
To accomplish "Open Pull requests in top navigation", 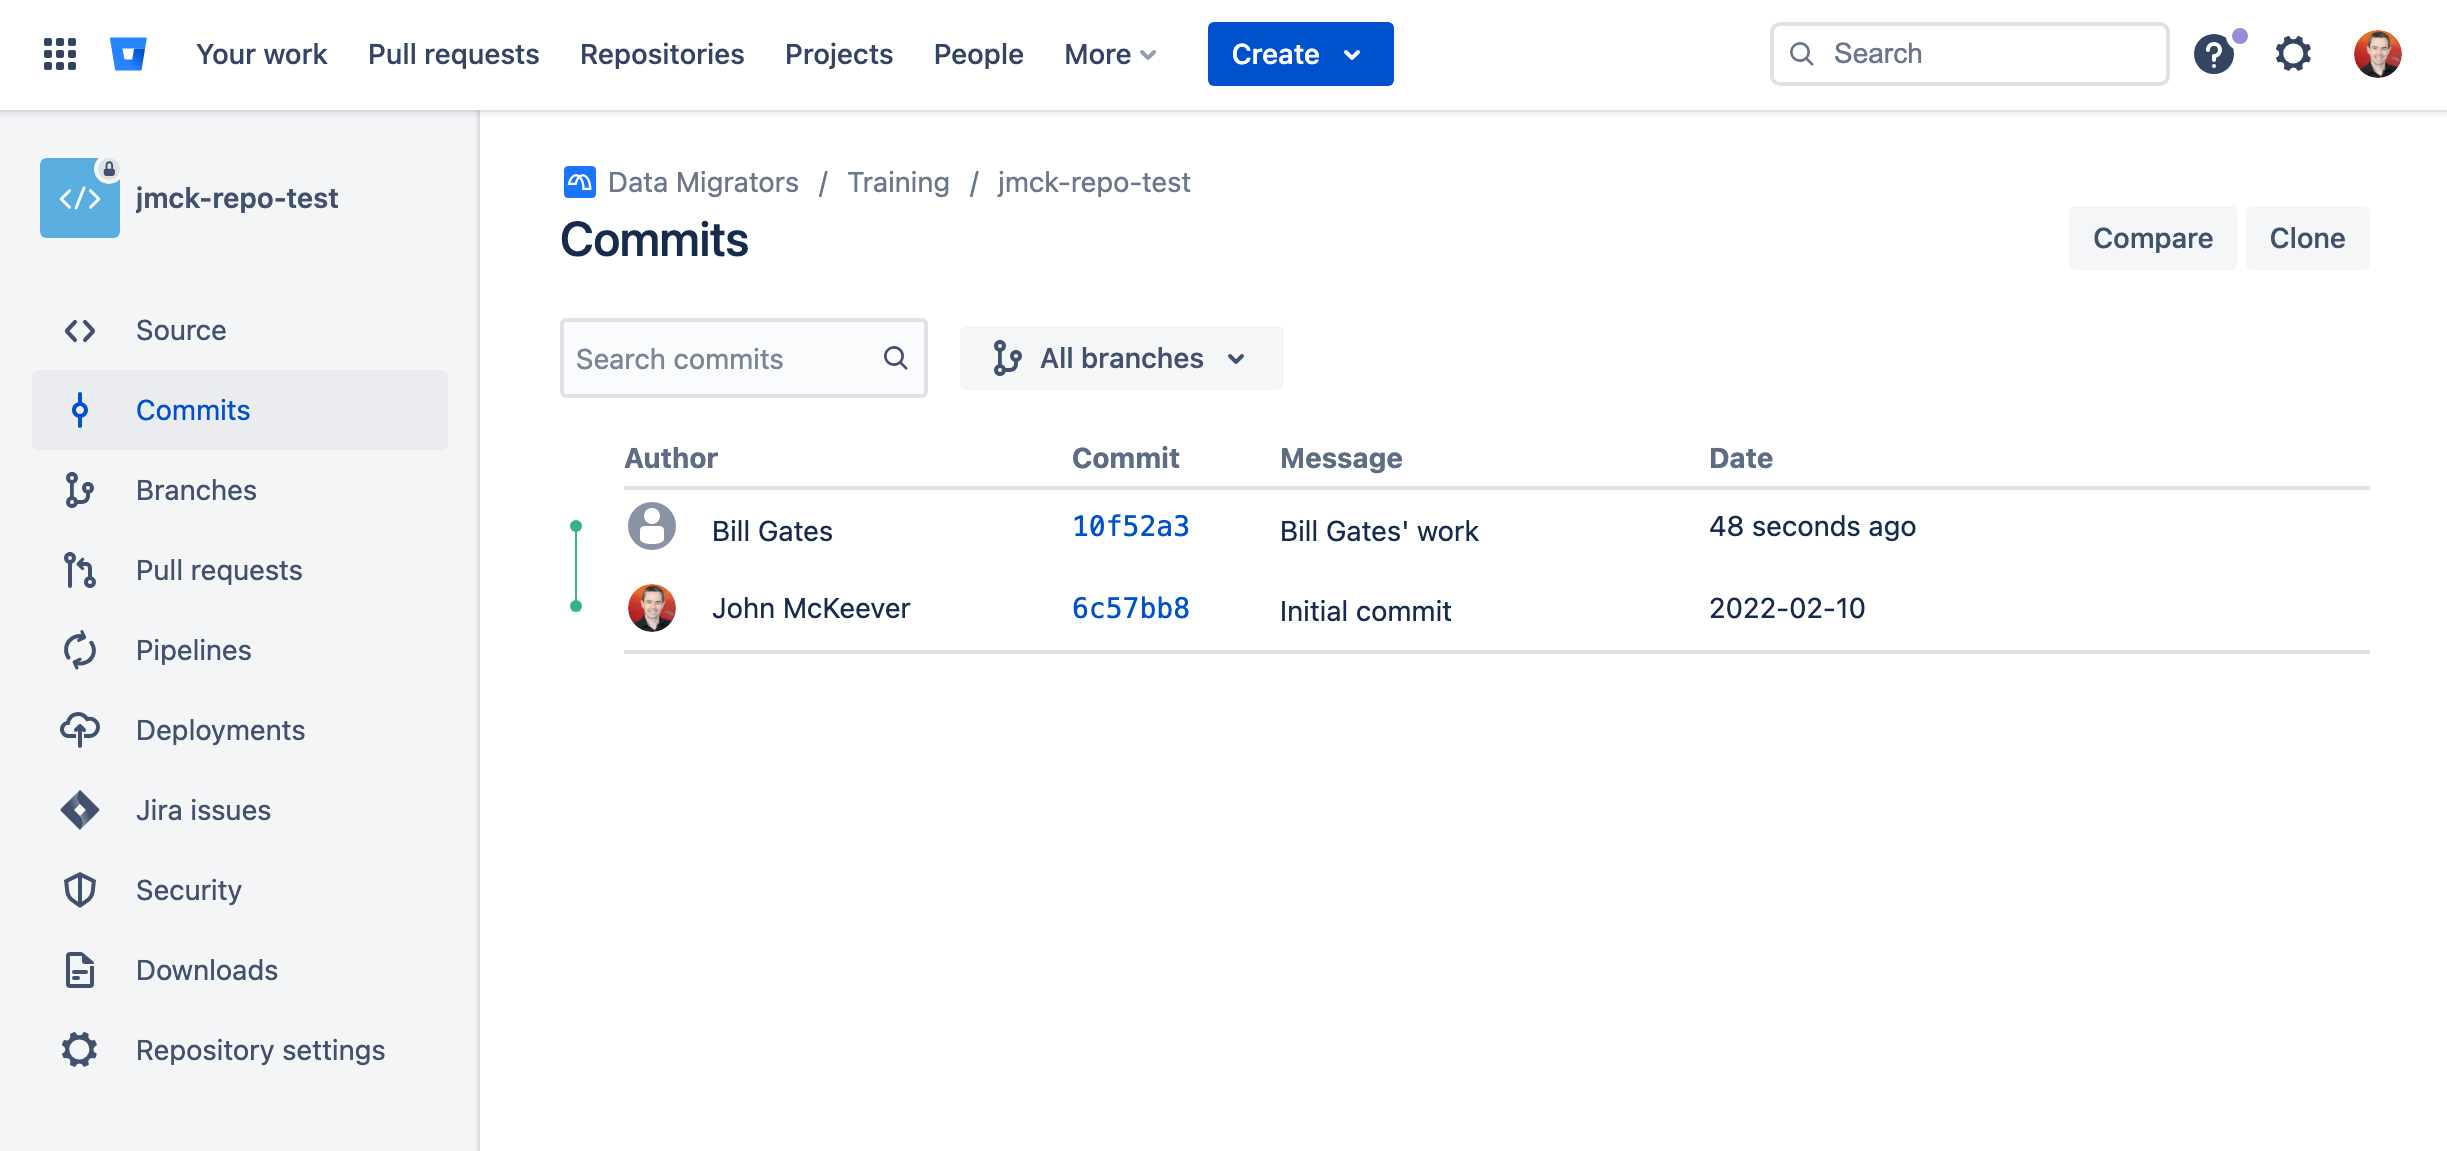I will point(453,54).
